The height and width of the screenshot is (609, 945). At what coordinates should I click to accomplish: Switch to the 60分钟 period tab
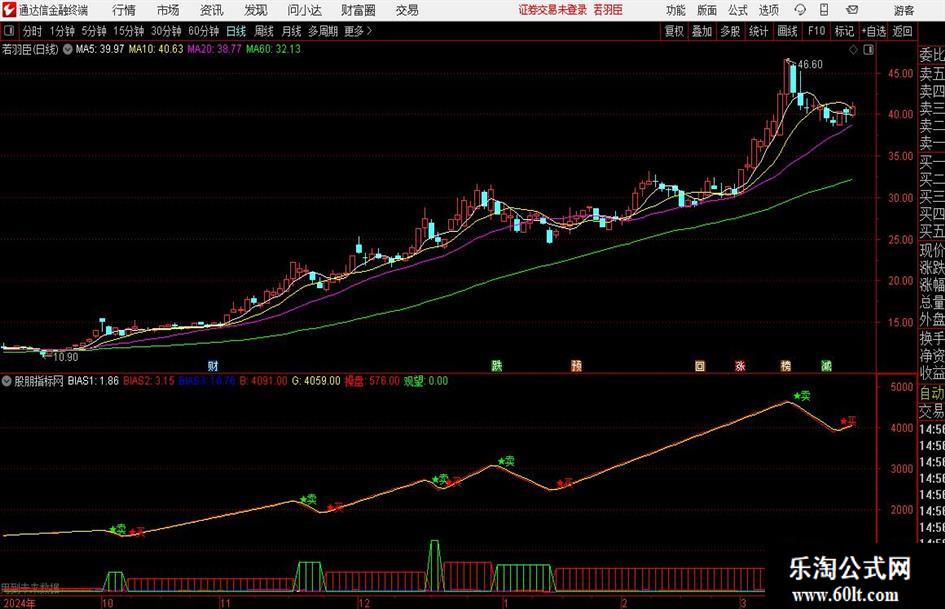click(203, 31)
